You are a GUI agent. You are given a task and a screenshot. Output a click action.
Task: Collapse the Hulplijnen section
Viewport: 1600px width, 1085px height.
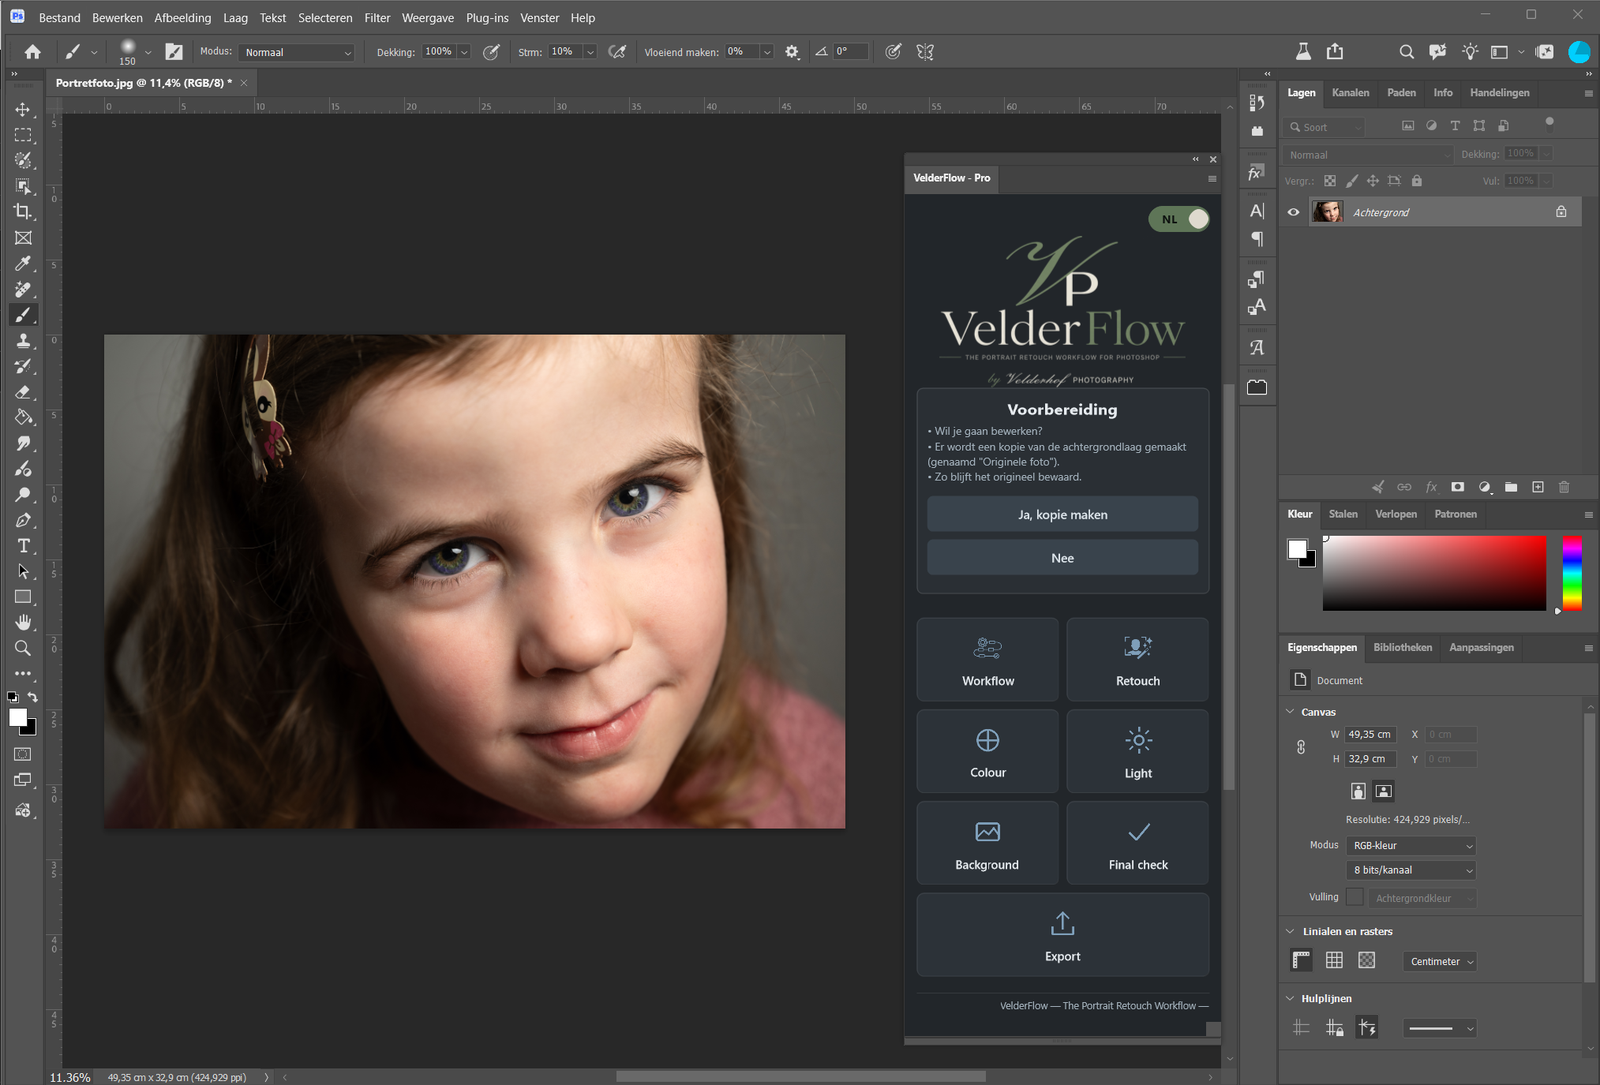click(x=1290, y=998)
